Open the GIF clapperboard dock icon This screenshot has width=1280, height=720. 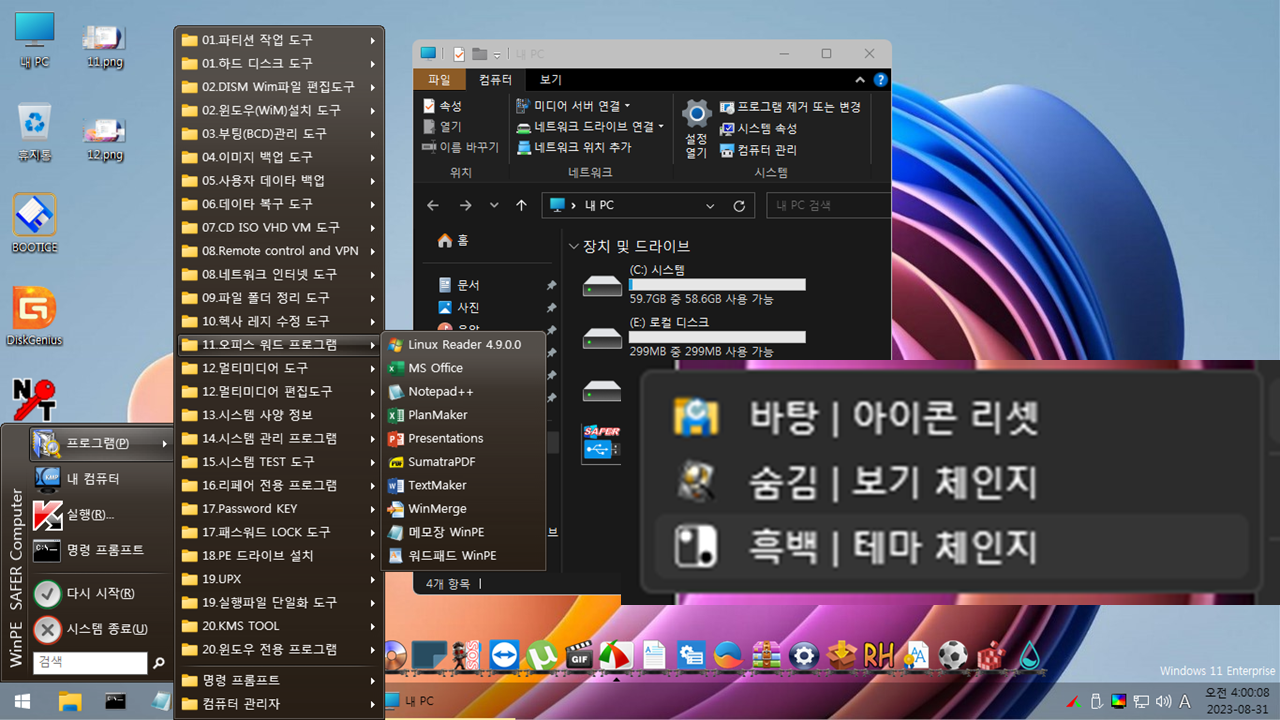tap(578, 655)
